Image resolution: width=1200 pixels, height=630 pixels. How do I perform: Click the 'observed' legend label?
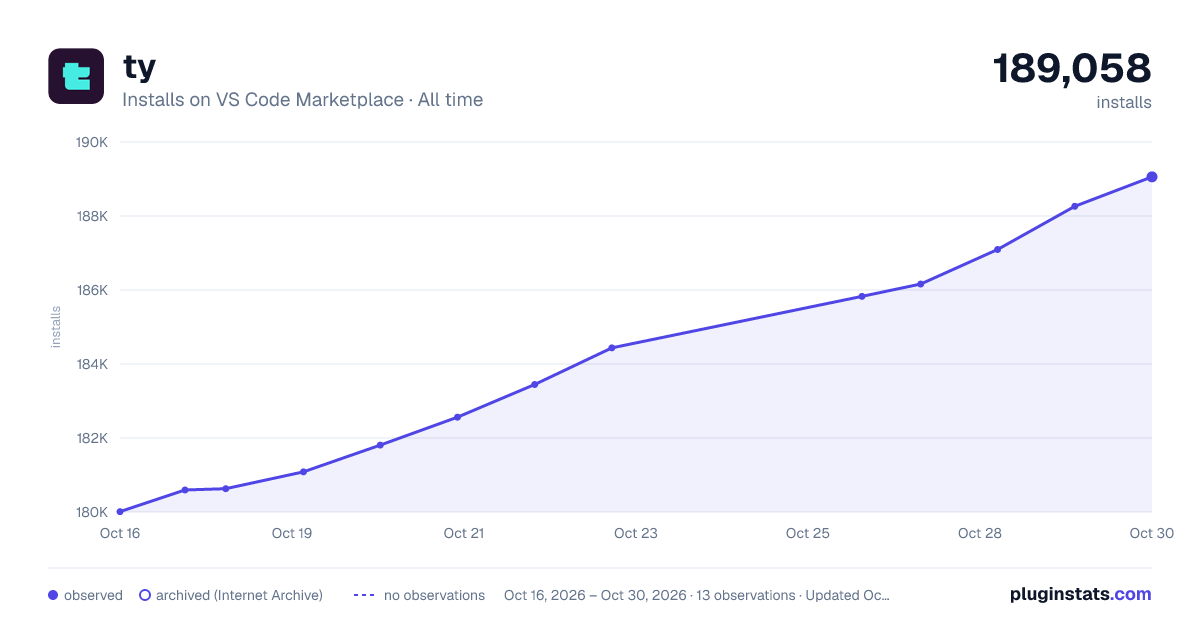(93, 595)
